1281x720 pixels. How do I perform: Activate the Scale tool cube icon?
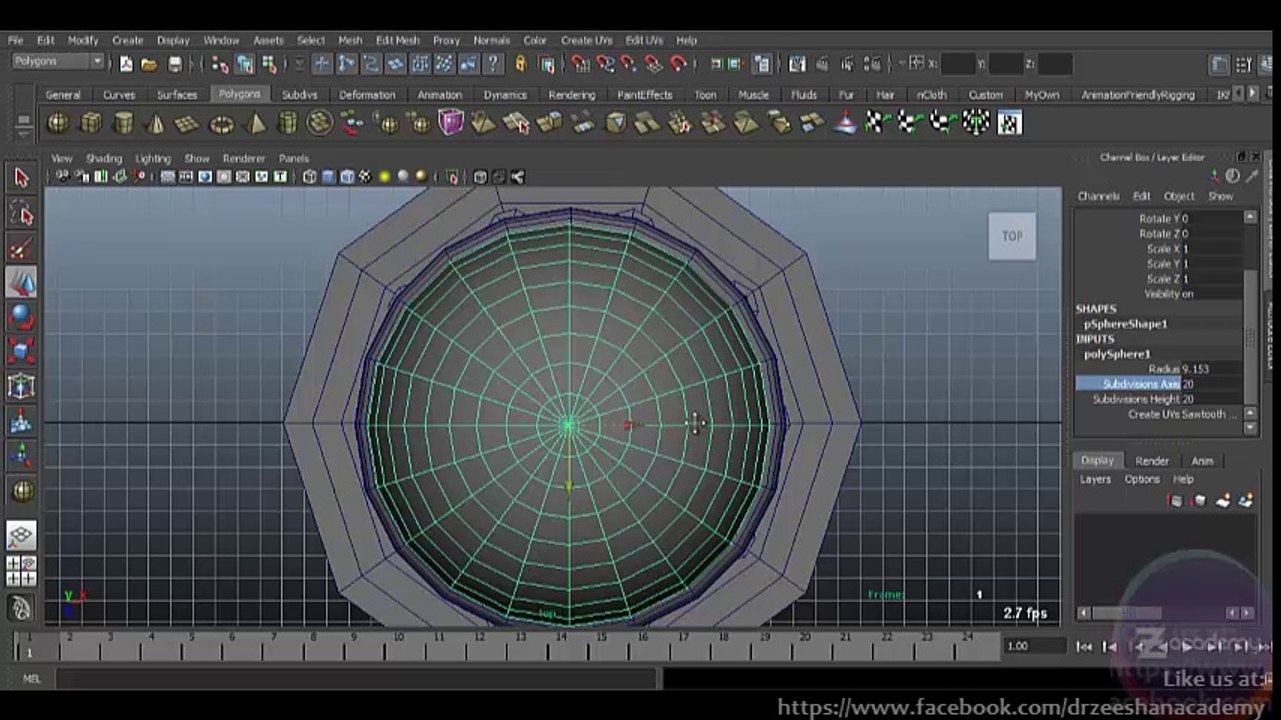coord(21,351)
